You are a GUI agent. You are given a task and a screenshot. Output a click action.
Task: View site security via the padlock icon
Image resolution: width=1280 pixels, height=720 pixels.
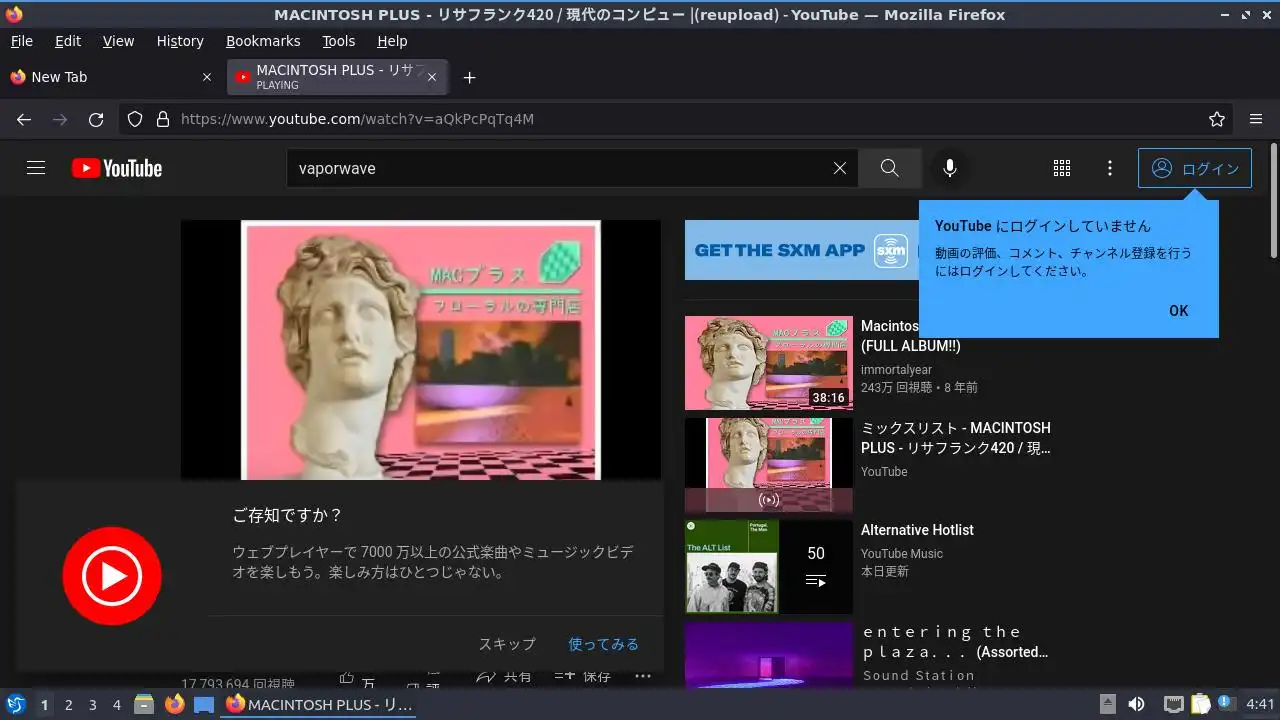coord(163,119)
